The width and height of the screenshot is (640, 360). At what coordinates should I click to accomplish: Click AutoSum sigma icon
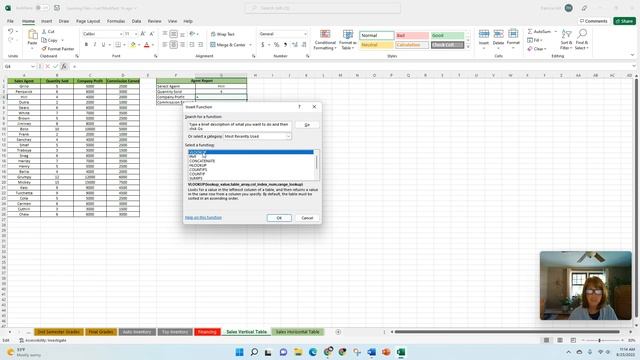point(530,31)
